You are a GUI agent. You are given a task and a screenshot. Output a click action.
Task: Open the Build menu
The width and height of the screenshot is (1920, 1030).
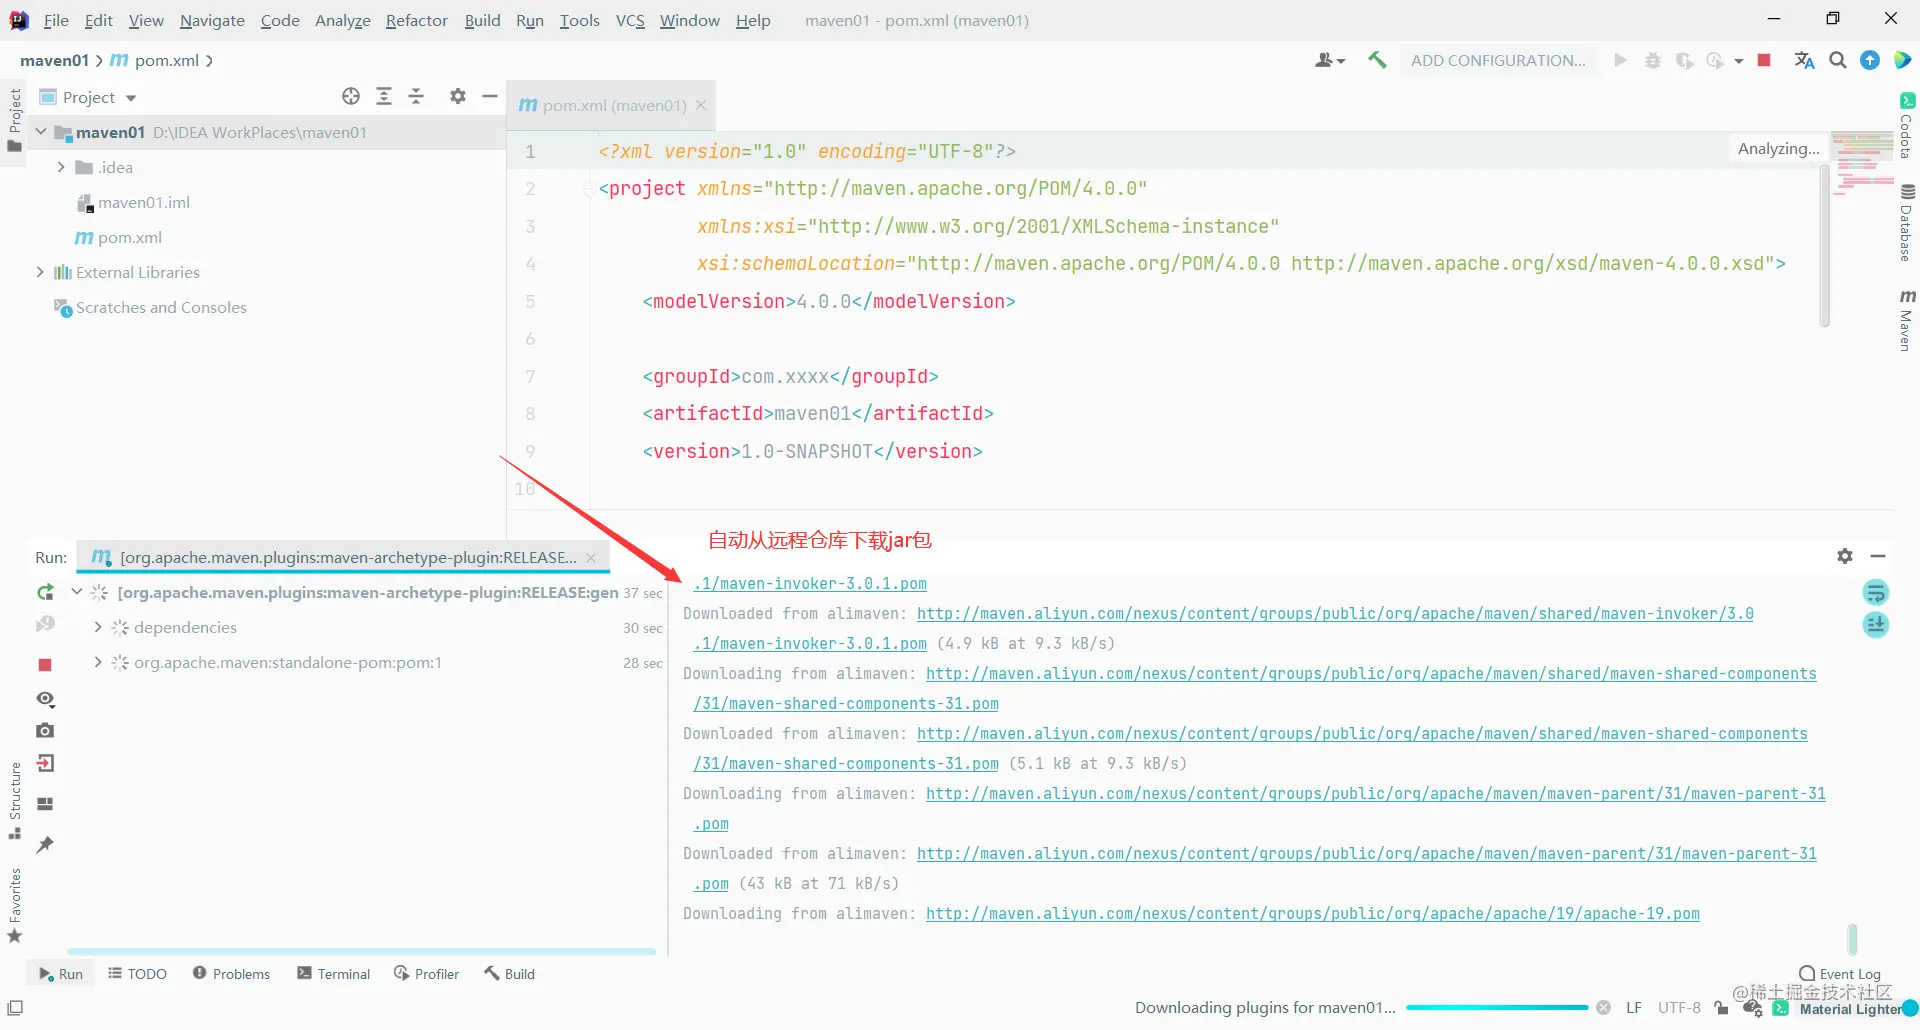coord(482,20)
